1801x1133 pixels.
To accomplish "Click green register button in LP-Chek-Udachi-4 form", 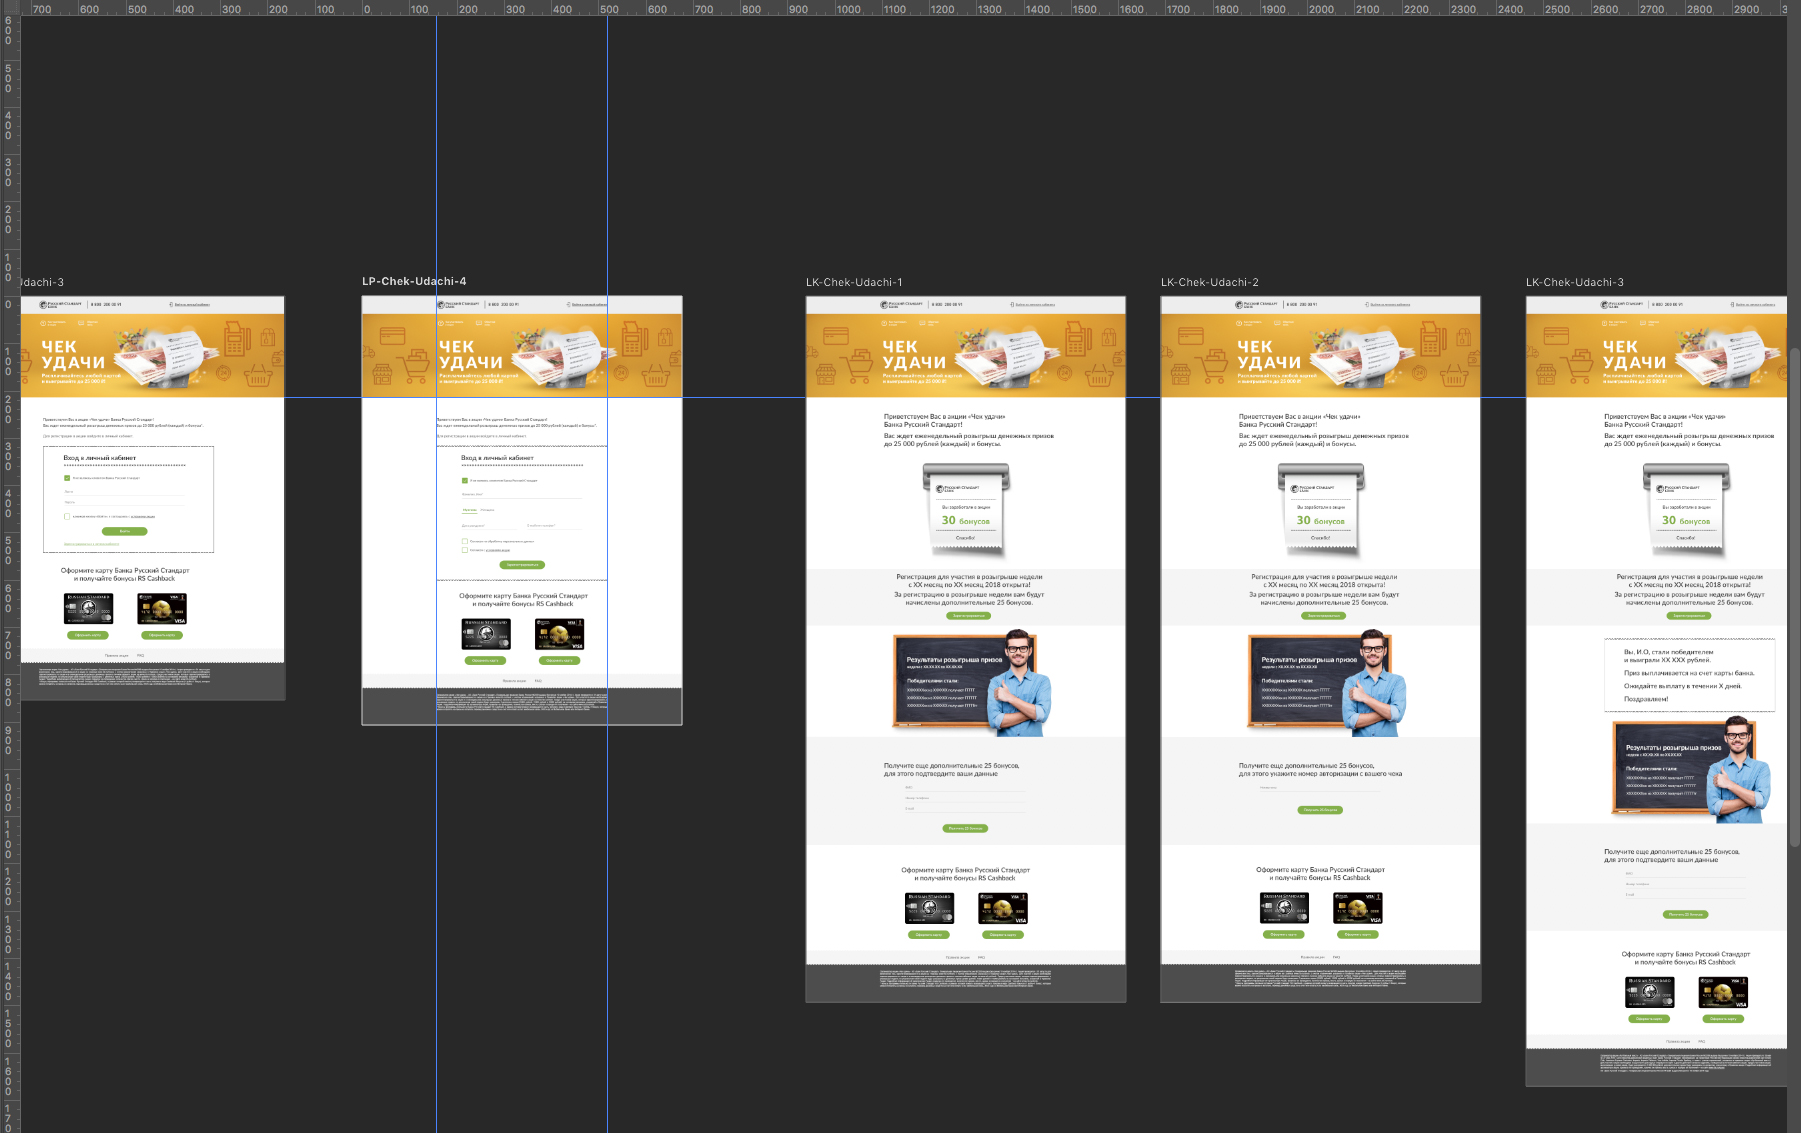I will (522, 565).
